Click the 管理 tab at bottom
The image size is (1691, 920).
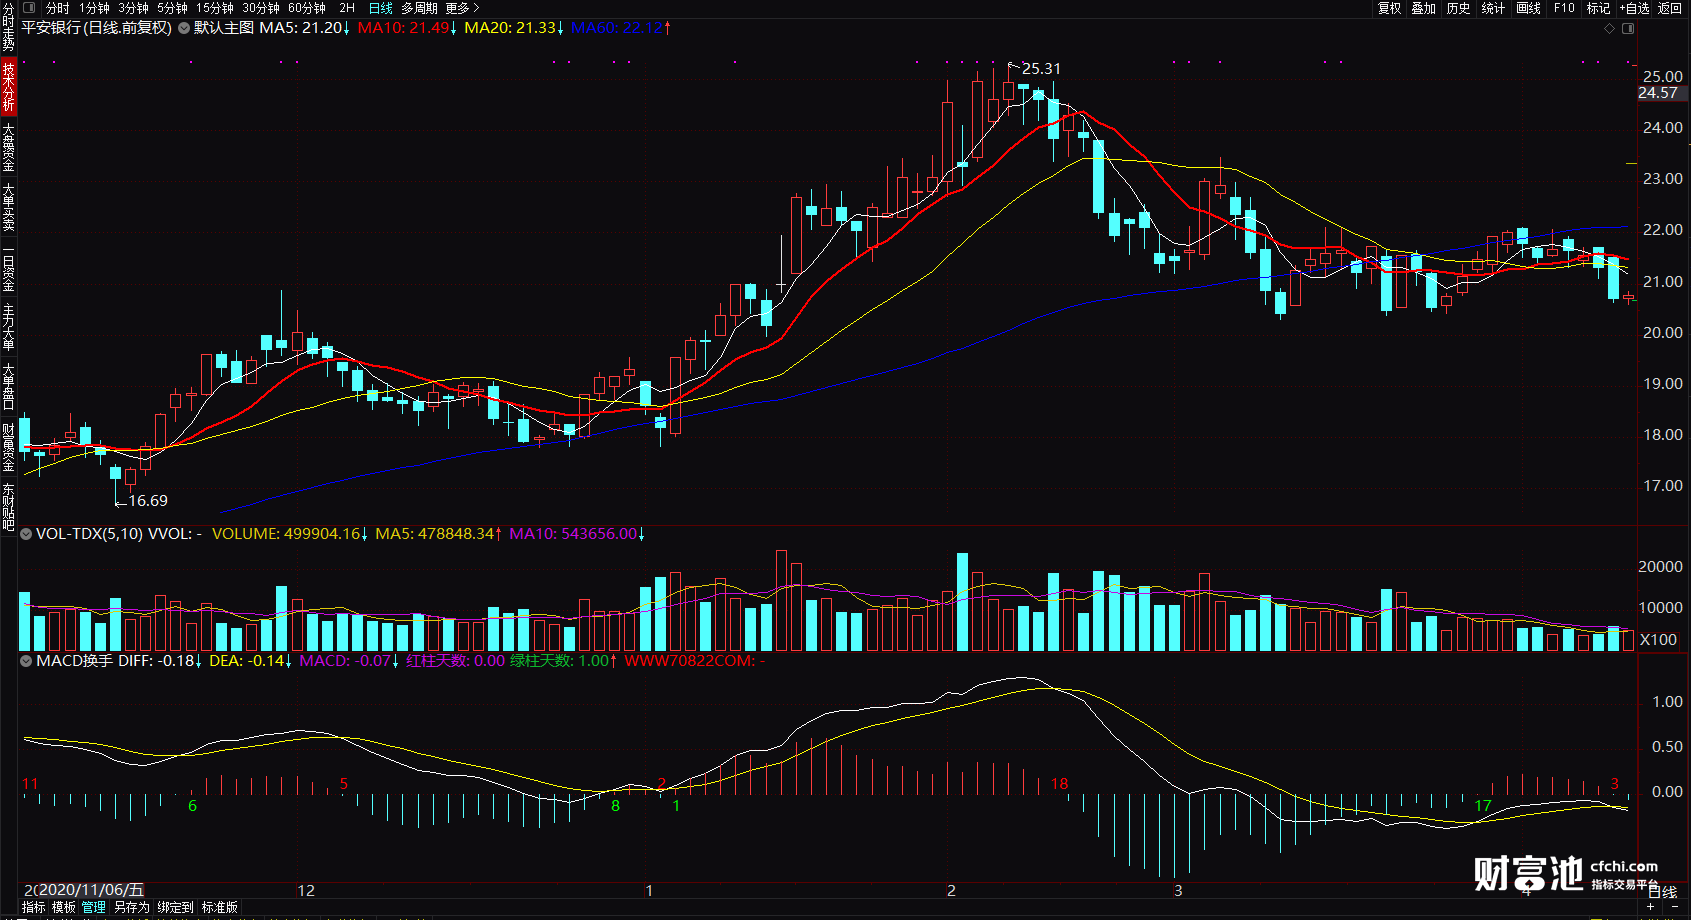[94, 907]
